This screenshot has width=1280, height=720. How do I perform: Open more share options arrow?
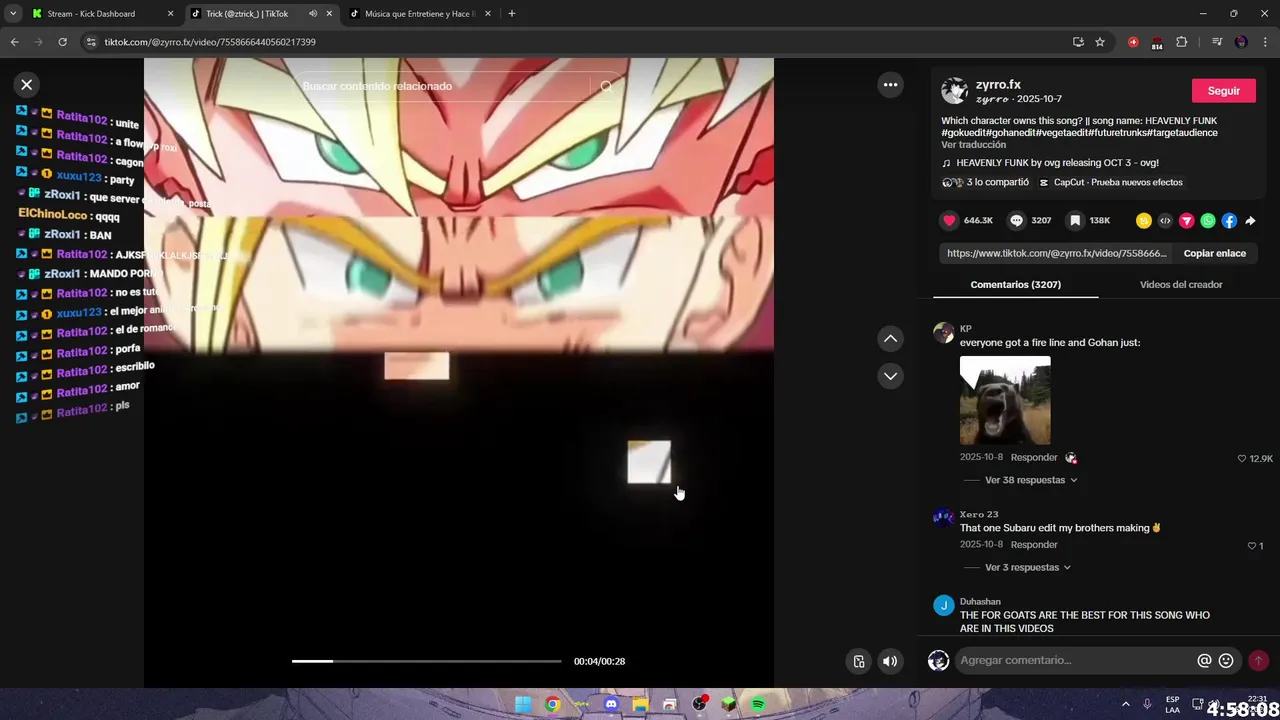click(1250, 221)
